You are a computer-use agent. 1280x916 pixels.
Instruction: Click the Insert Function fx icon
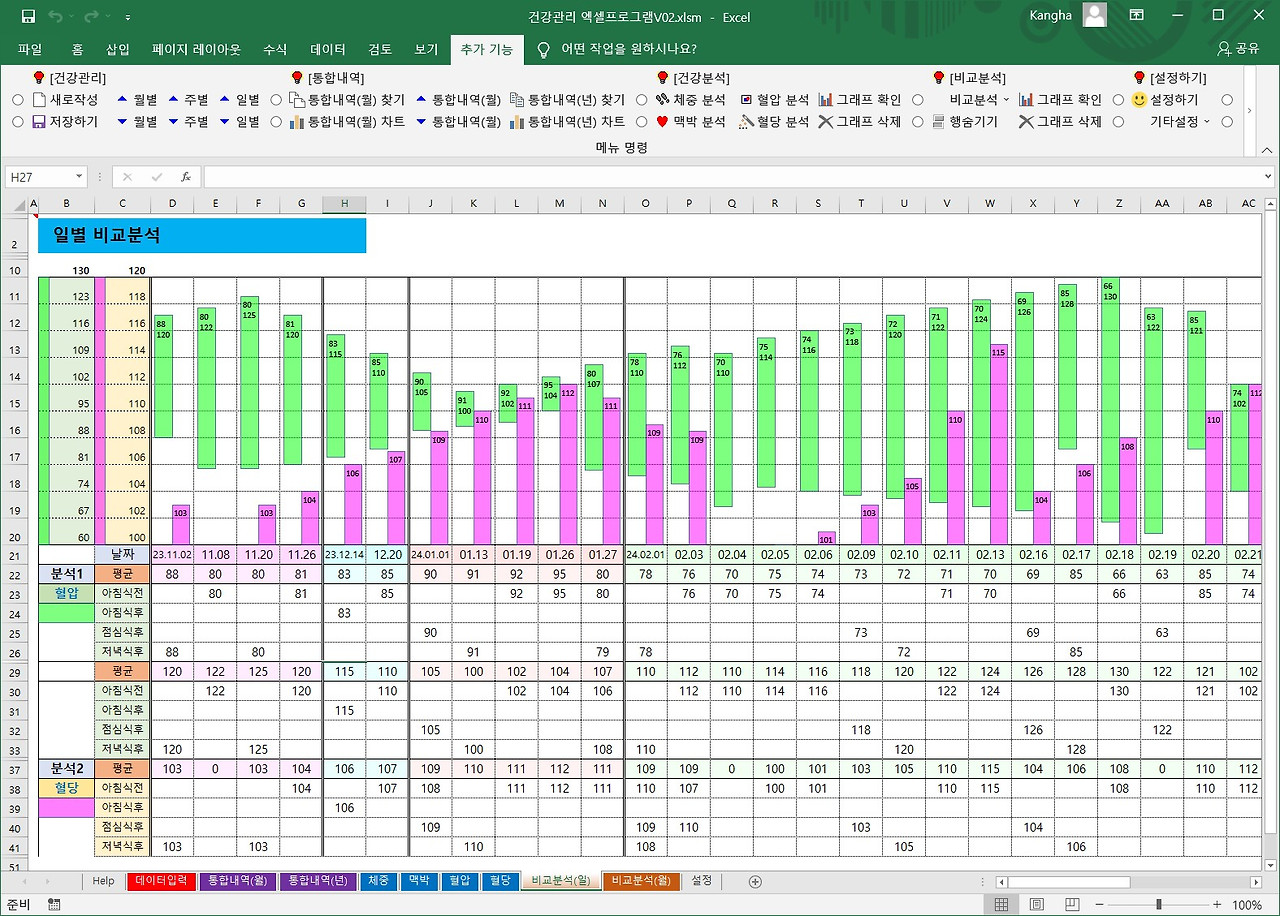click(x=186, y=177)
